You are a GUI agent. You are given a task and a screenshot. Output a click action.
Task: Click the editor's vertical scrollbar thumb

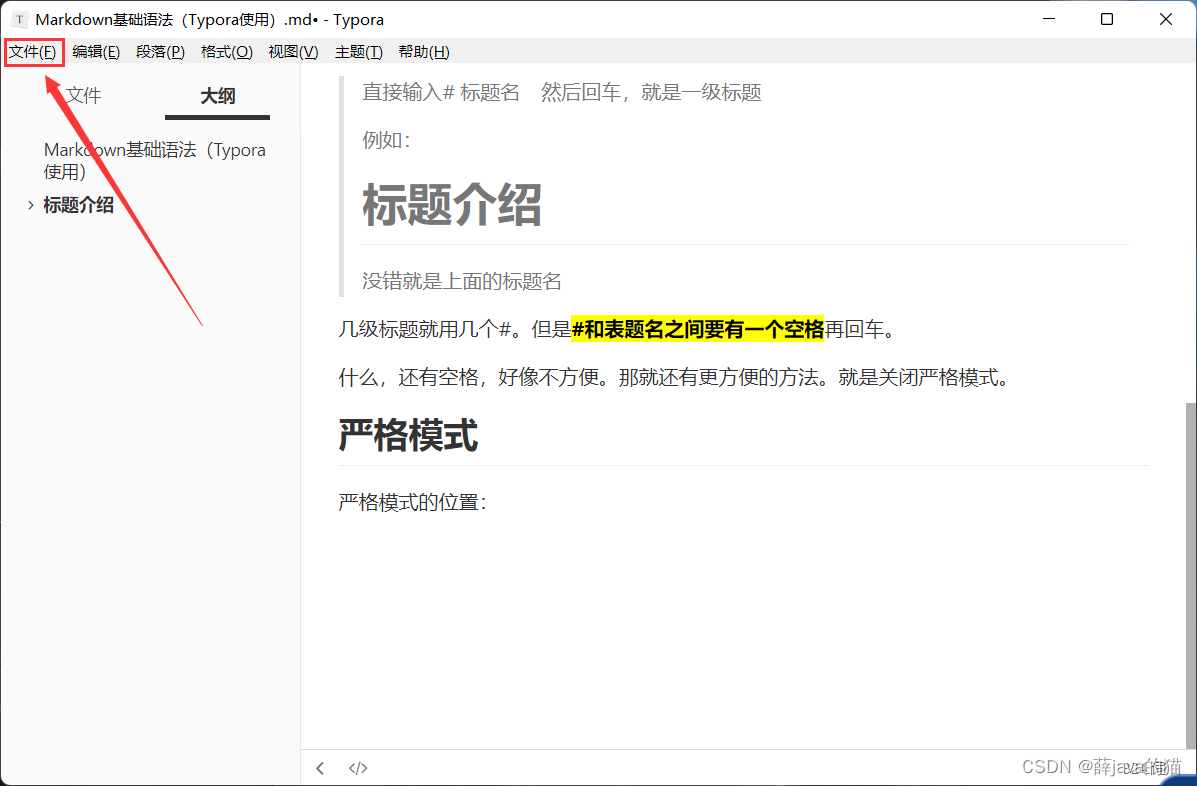tap(1190, 570)
